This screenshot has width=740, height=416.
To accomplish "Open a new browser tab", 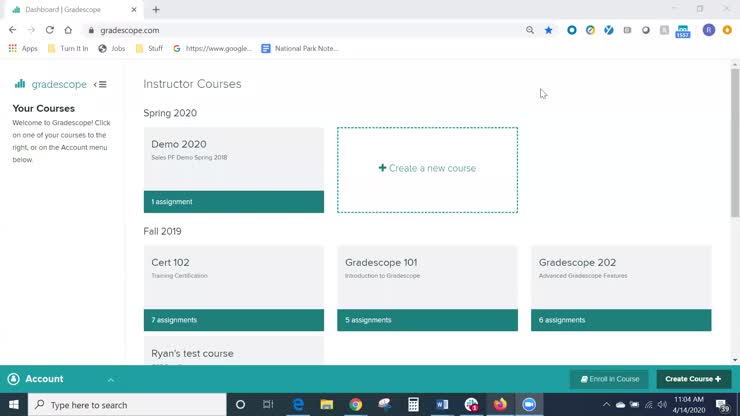I will pos(155,10).
